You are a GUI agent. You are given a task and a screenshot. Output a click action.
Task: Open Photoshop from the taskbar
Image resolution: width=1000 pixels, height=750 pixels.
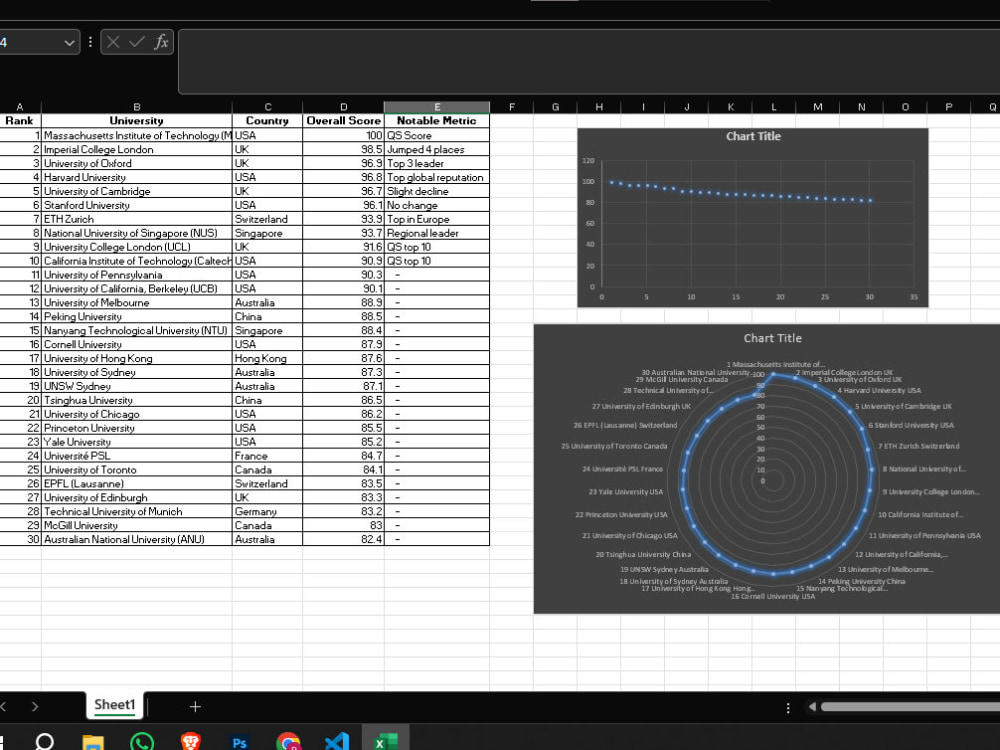click(x=239, y=742)
